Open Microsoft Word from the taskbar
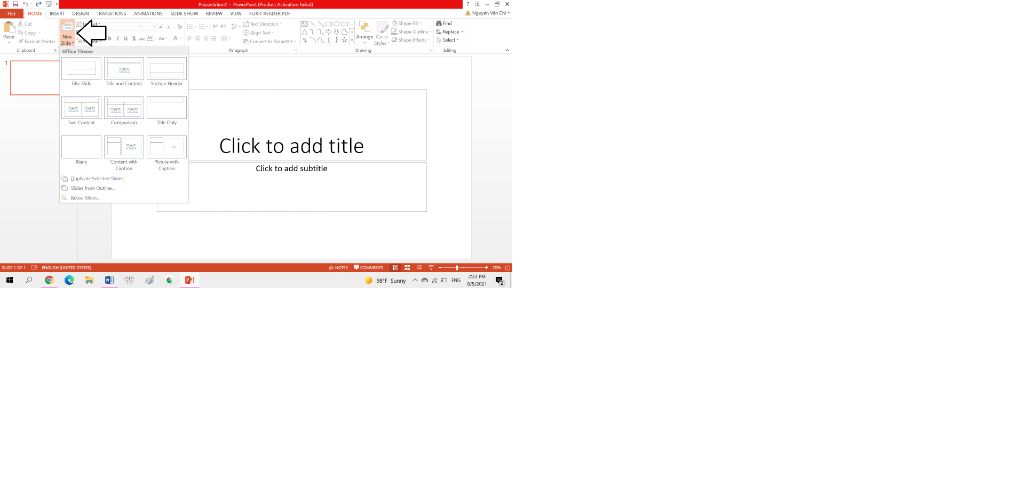 pyautogui.click(x=109, y=280)
